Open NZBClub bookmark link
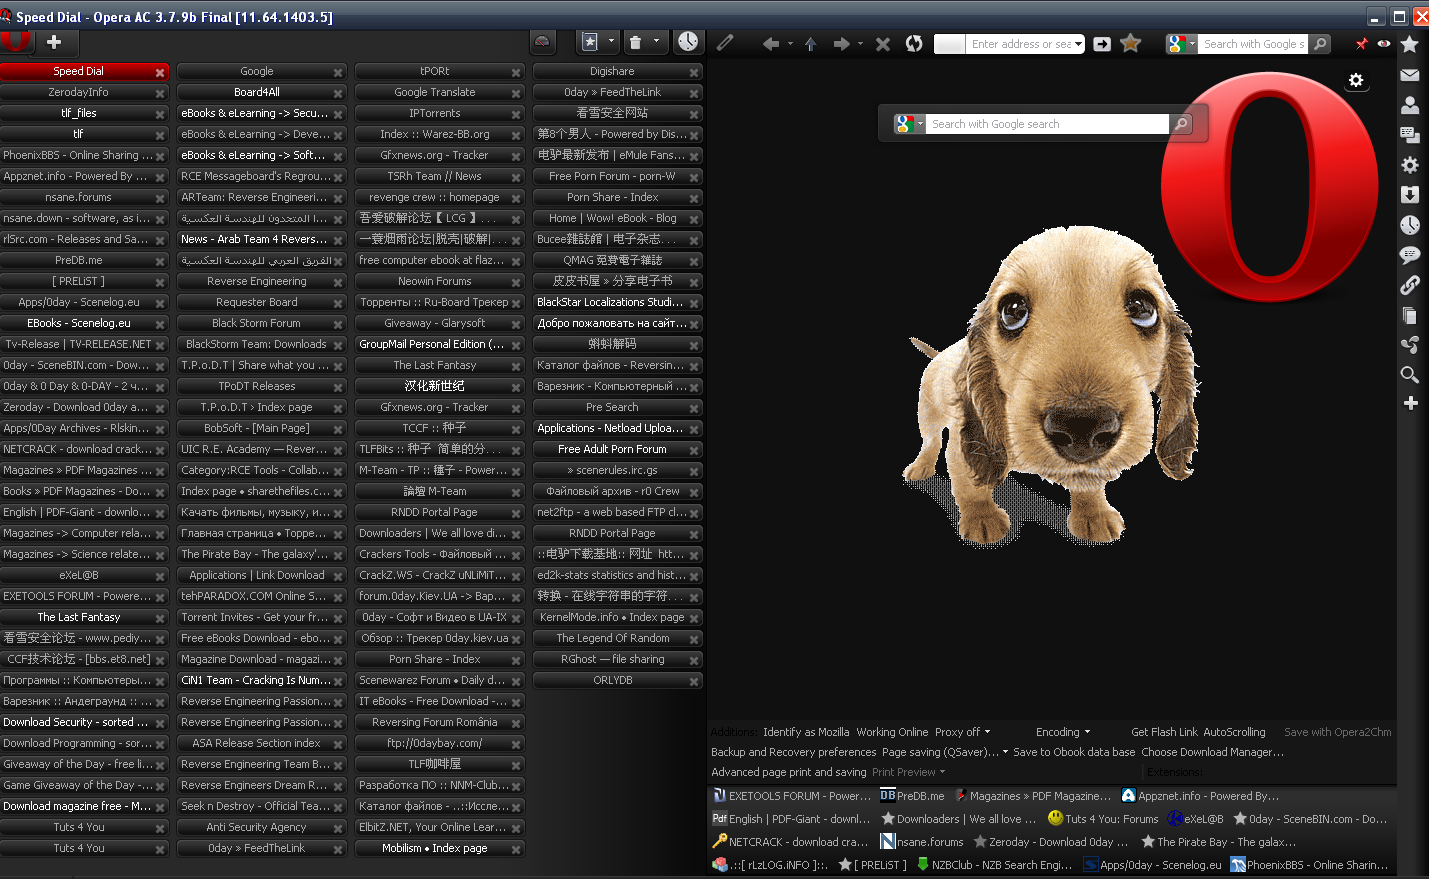Viewport: 1429px width, 879px height. (x=994, y=865)
